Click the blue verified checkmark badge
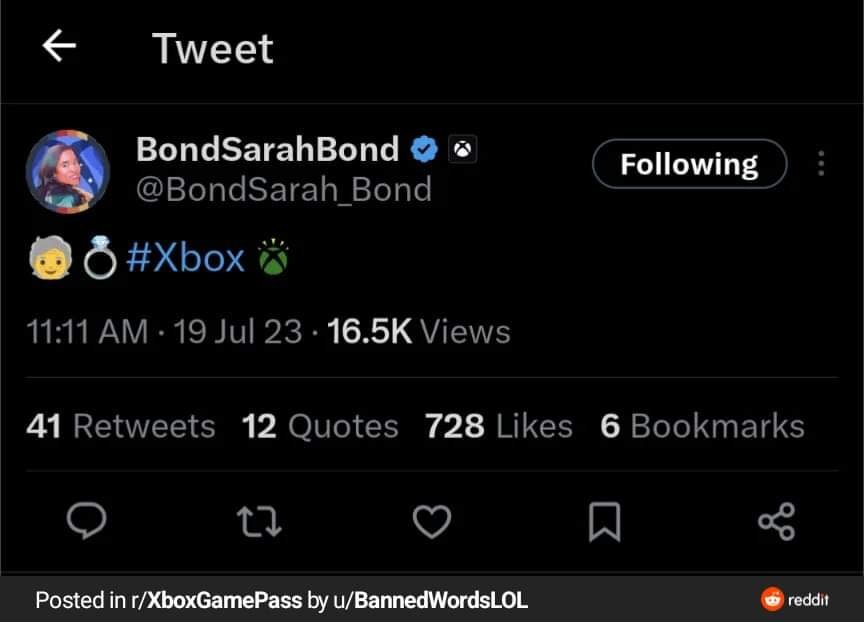The height and width of the screenshot is (622, 864). [x=425, y=150]
